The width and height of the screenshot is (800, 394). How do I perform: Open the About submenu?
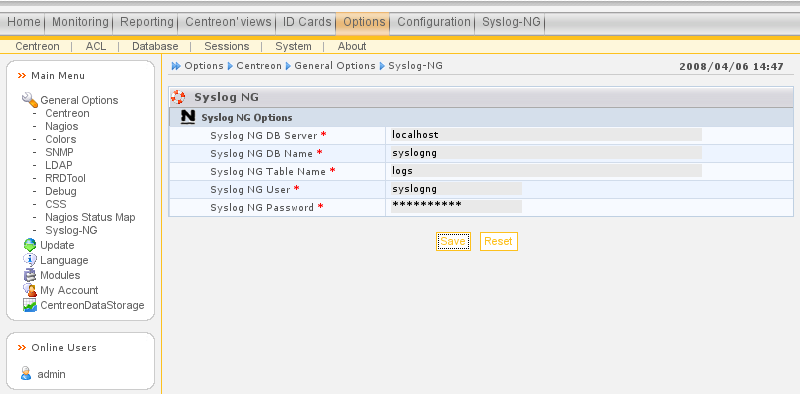pos(352,46)
